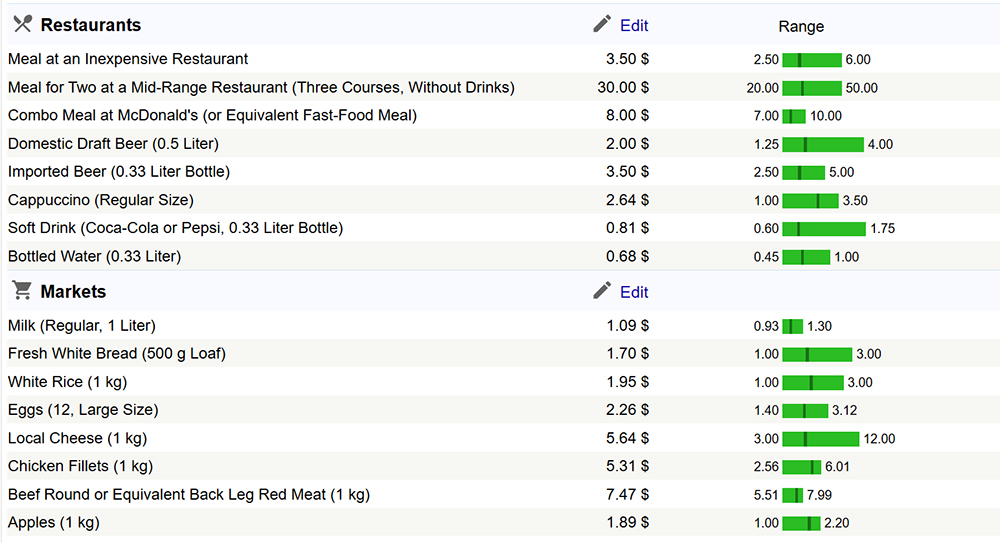This screenshot has height=543, width=1000.
Task: Select the Chicken Fillets (1 kg) label
Action: coord(80,466)
